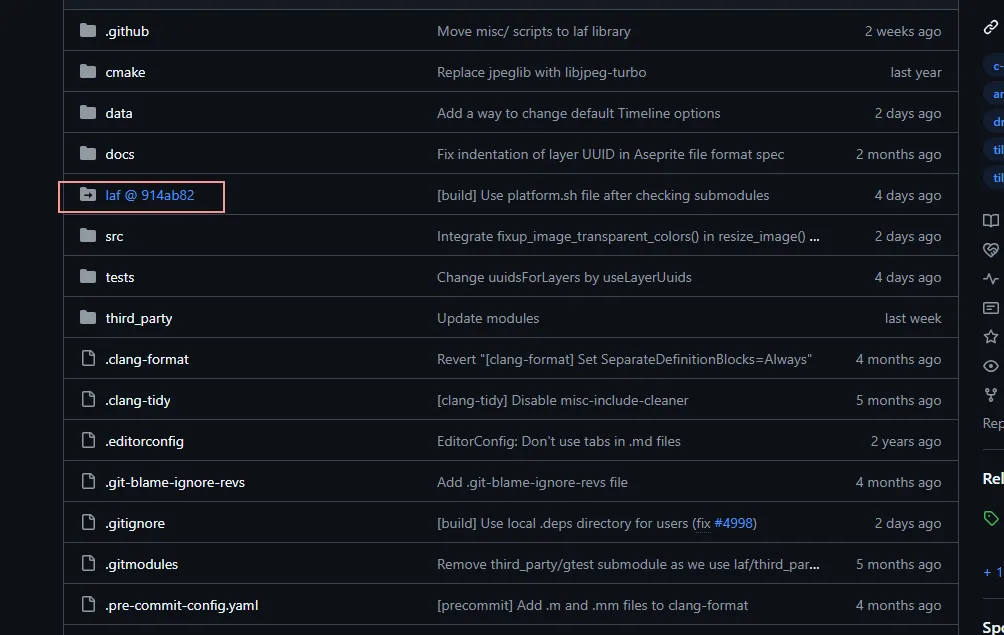Click the watchers eye icon in sidebar

(x=991, y=366)
